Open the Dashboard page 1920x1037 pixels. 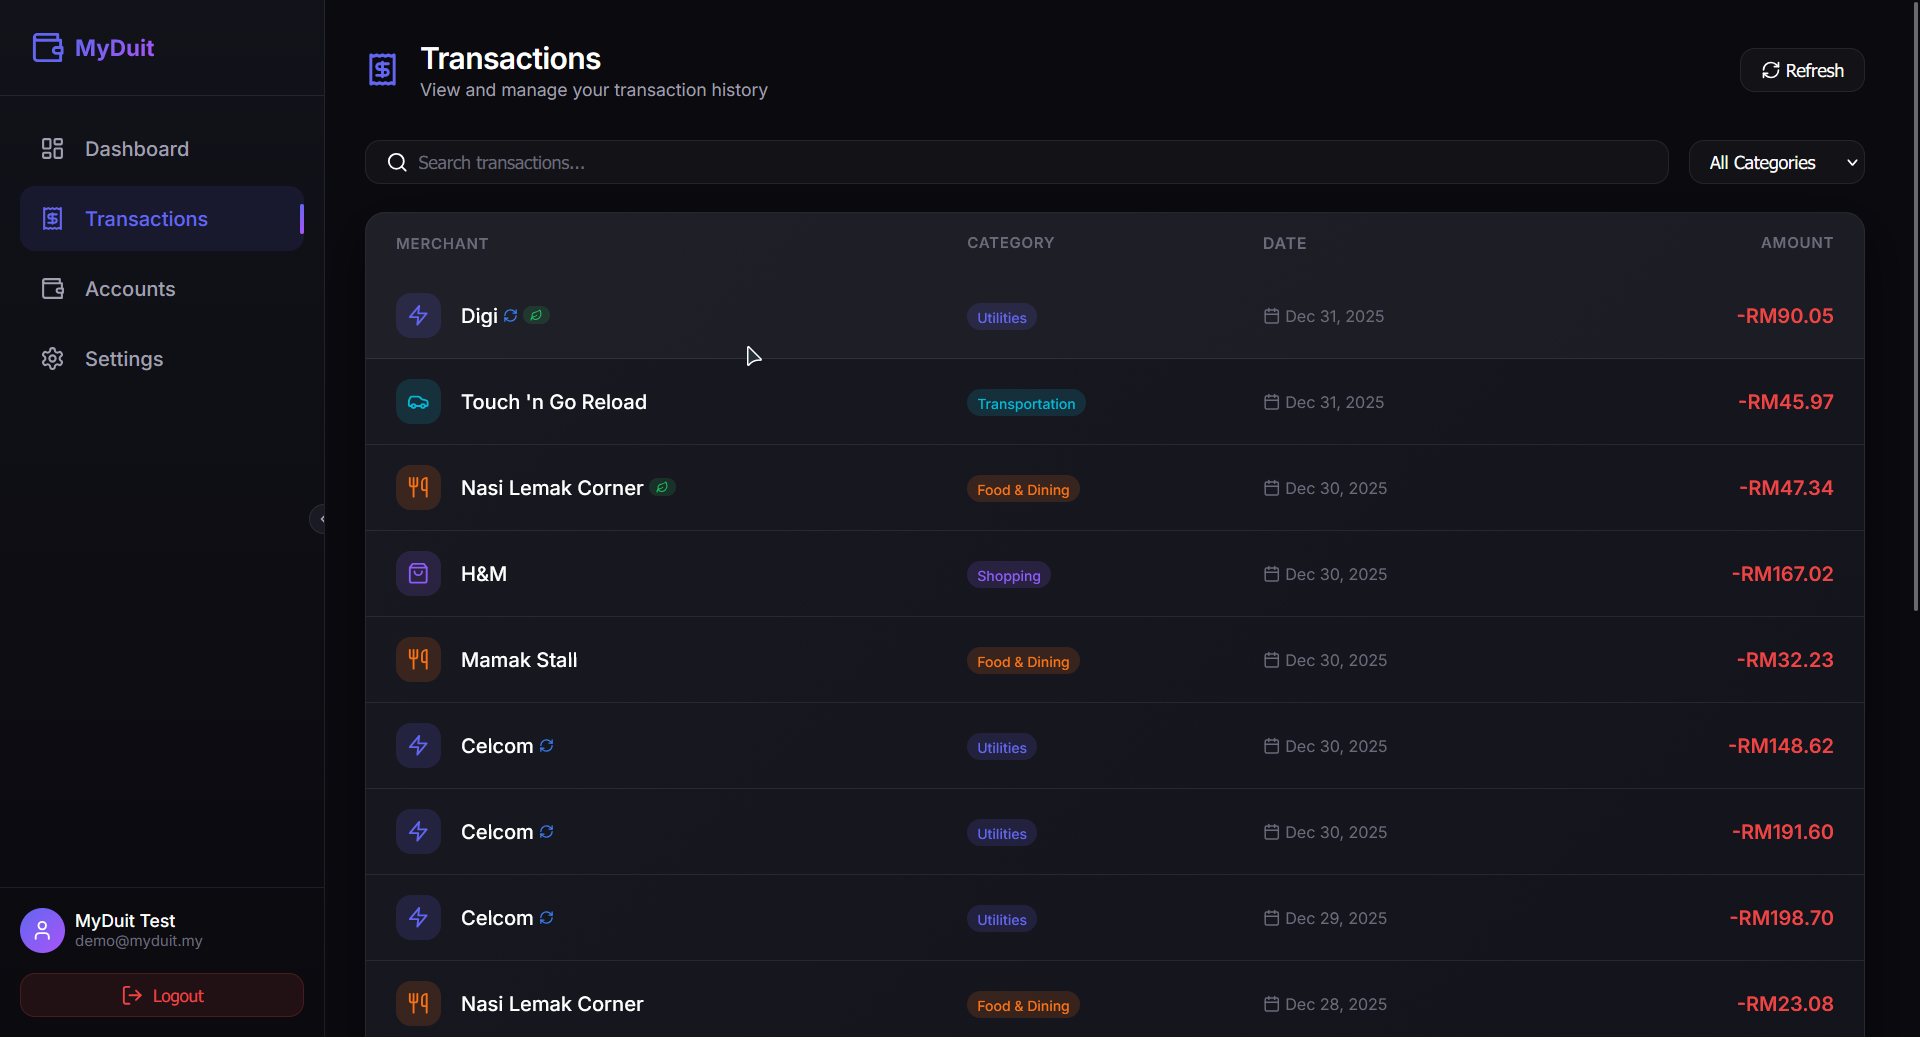click(137, 149)
